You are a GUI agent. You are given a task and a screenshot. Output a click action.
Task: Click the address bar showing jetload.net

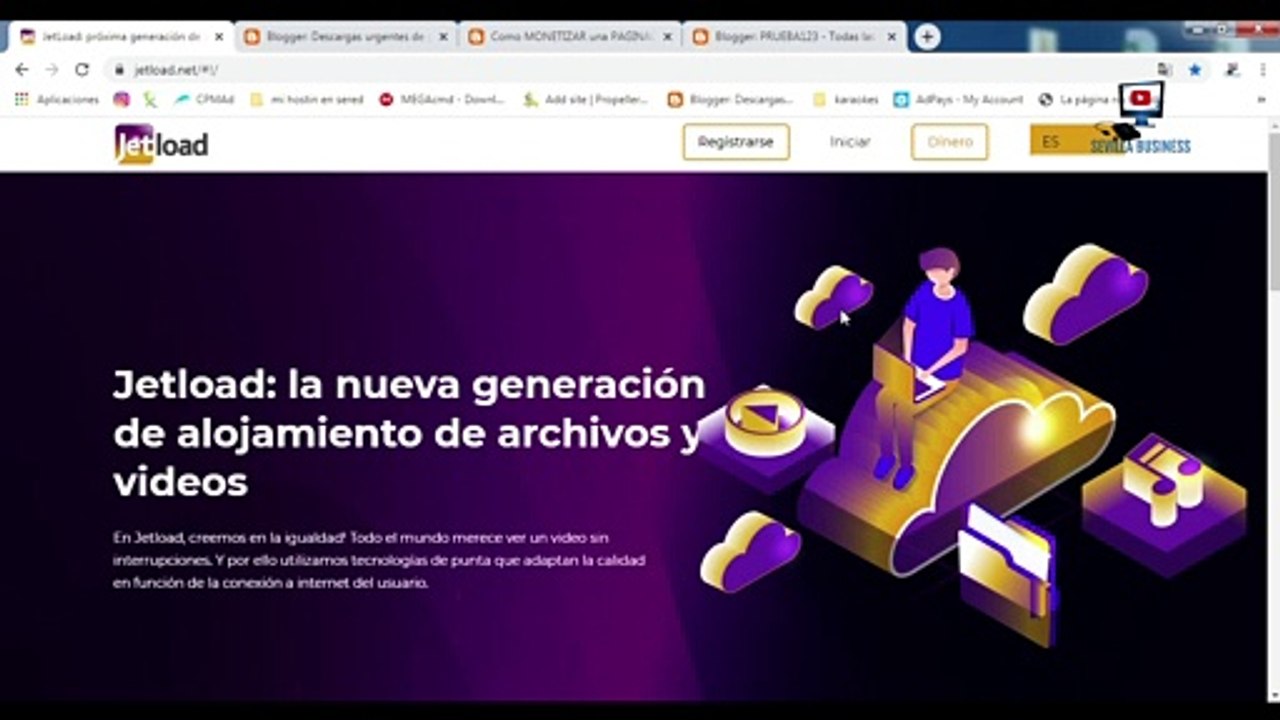click(x=630, y=70)
